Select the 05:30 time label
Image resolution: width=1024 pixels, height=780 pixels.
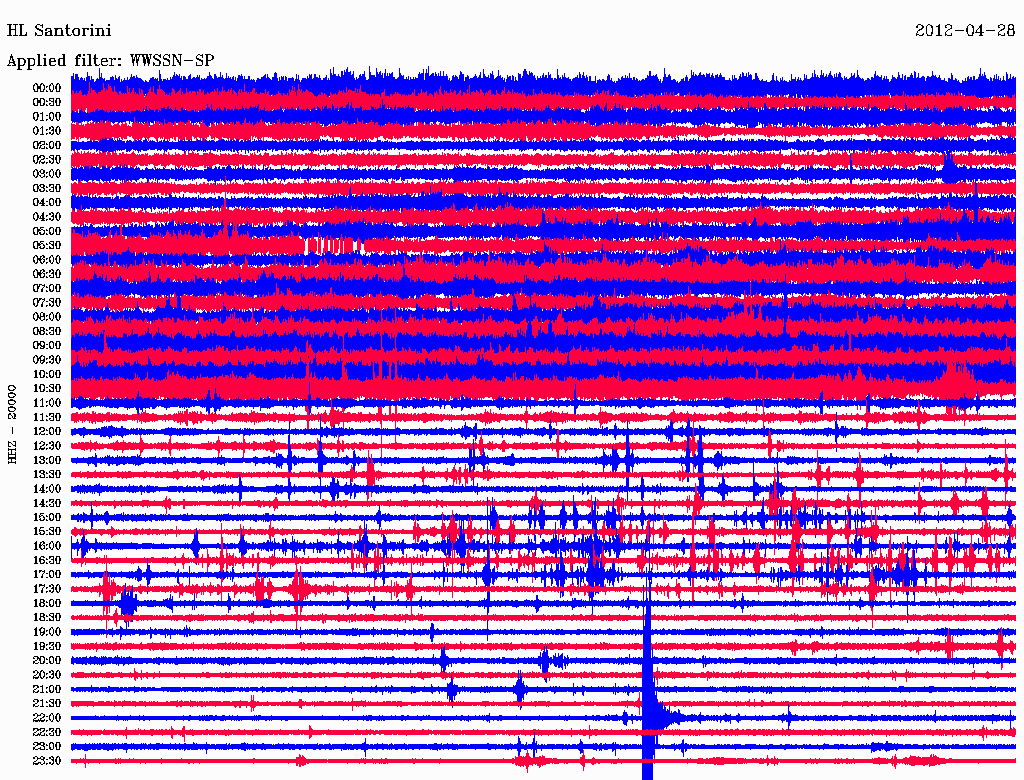point(47,246)
